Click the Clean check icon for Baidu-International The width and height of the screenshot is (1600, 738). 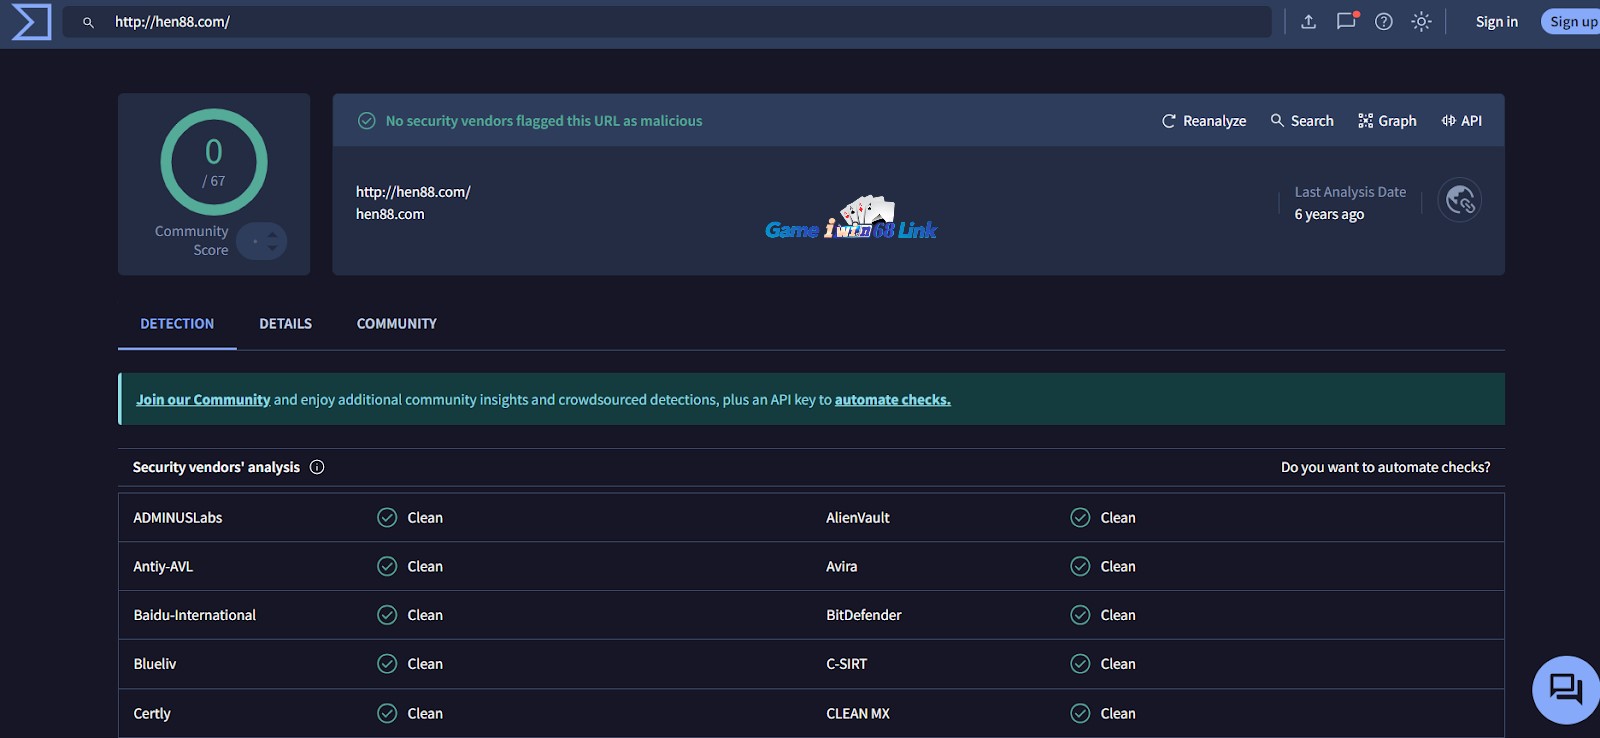click(x=387, y=616)
